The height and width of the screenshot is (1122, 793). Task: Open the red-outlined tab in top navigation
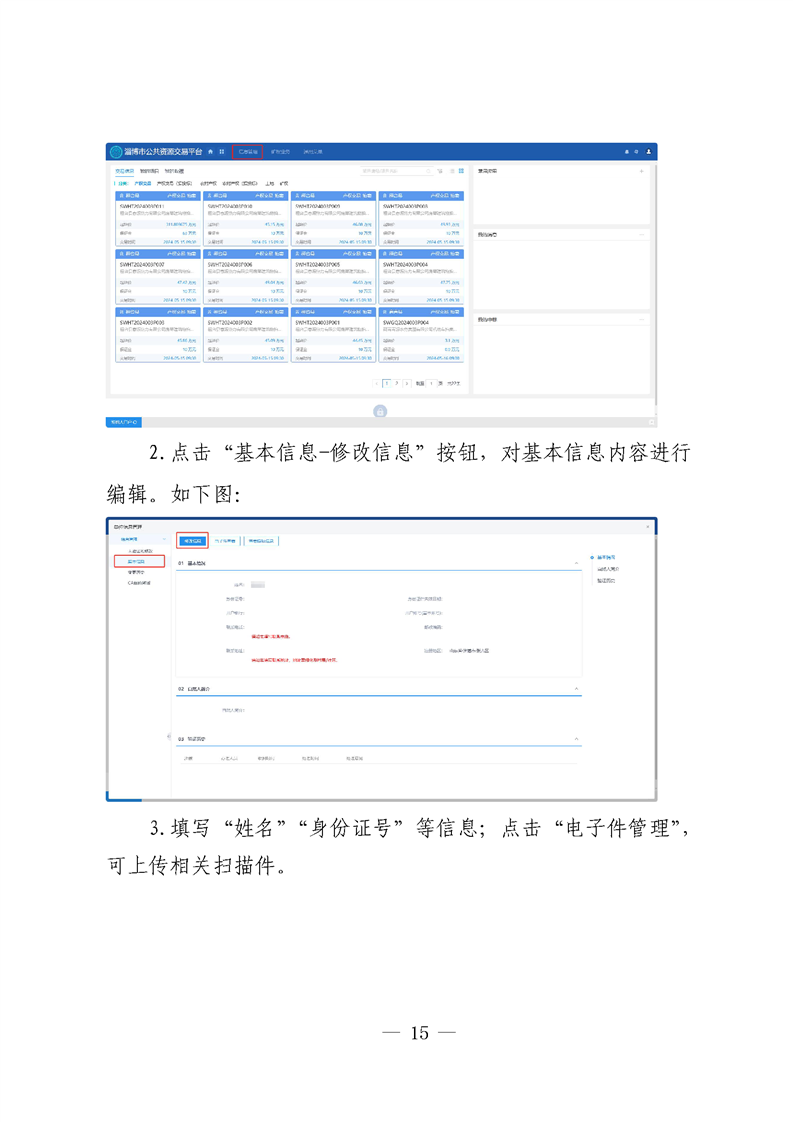pyautogui.click(x=247, y=152)
